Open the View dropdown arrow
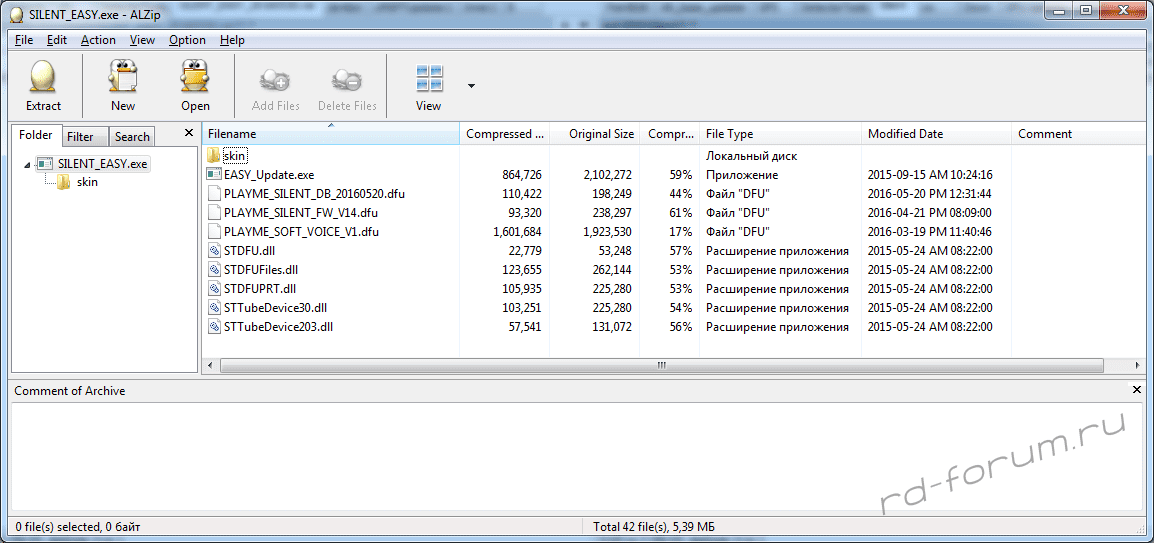The width and height of the screenshot is (1154, 543). [x=471, y=85]
